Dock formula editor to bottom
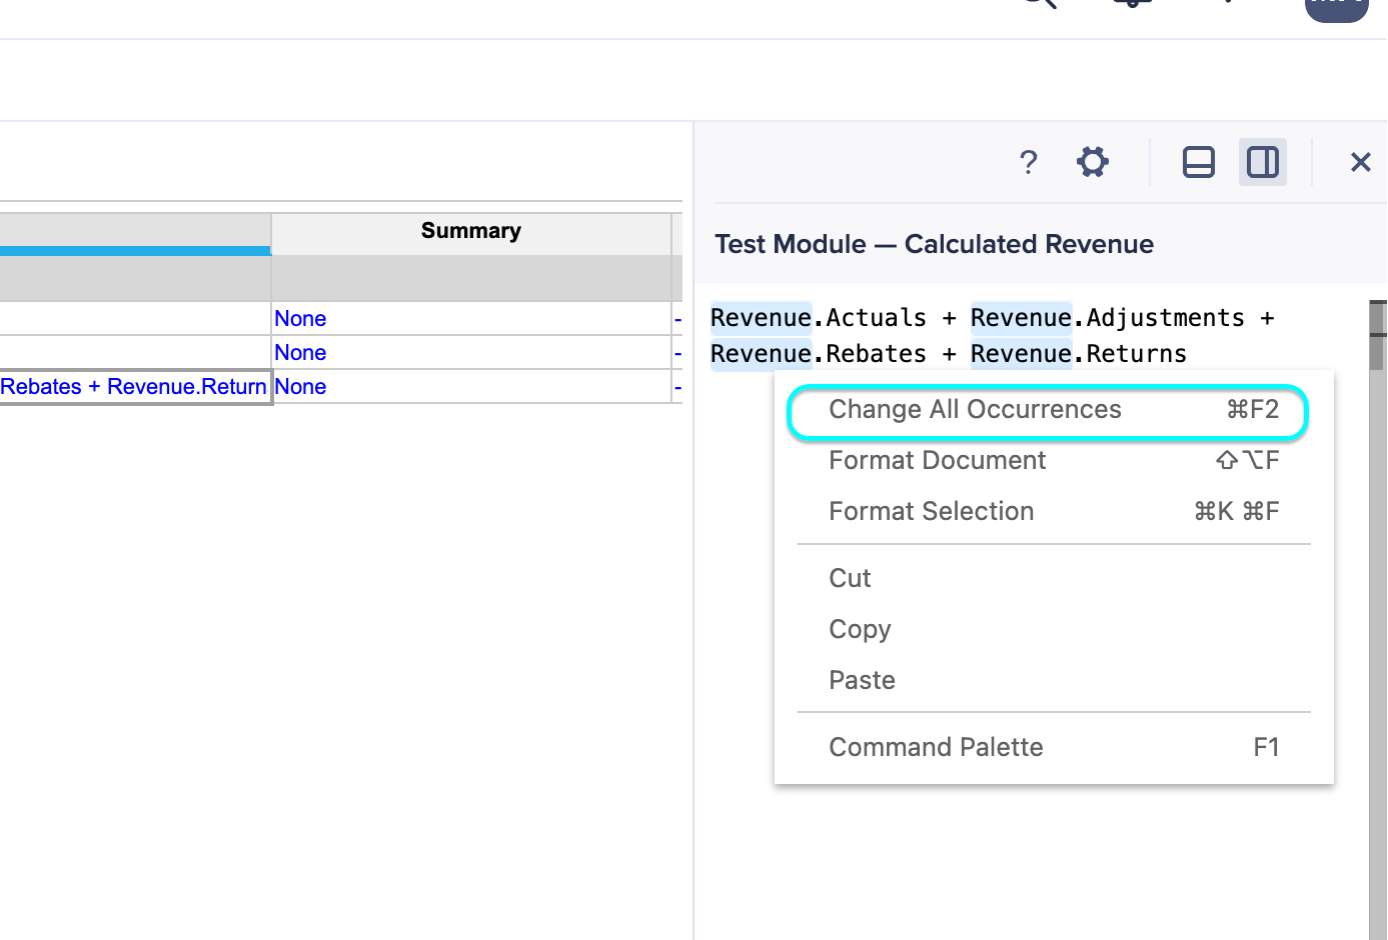 (1198, 162)
